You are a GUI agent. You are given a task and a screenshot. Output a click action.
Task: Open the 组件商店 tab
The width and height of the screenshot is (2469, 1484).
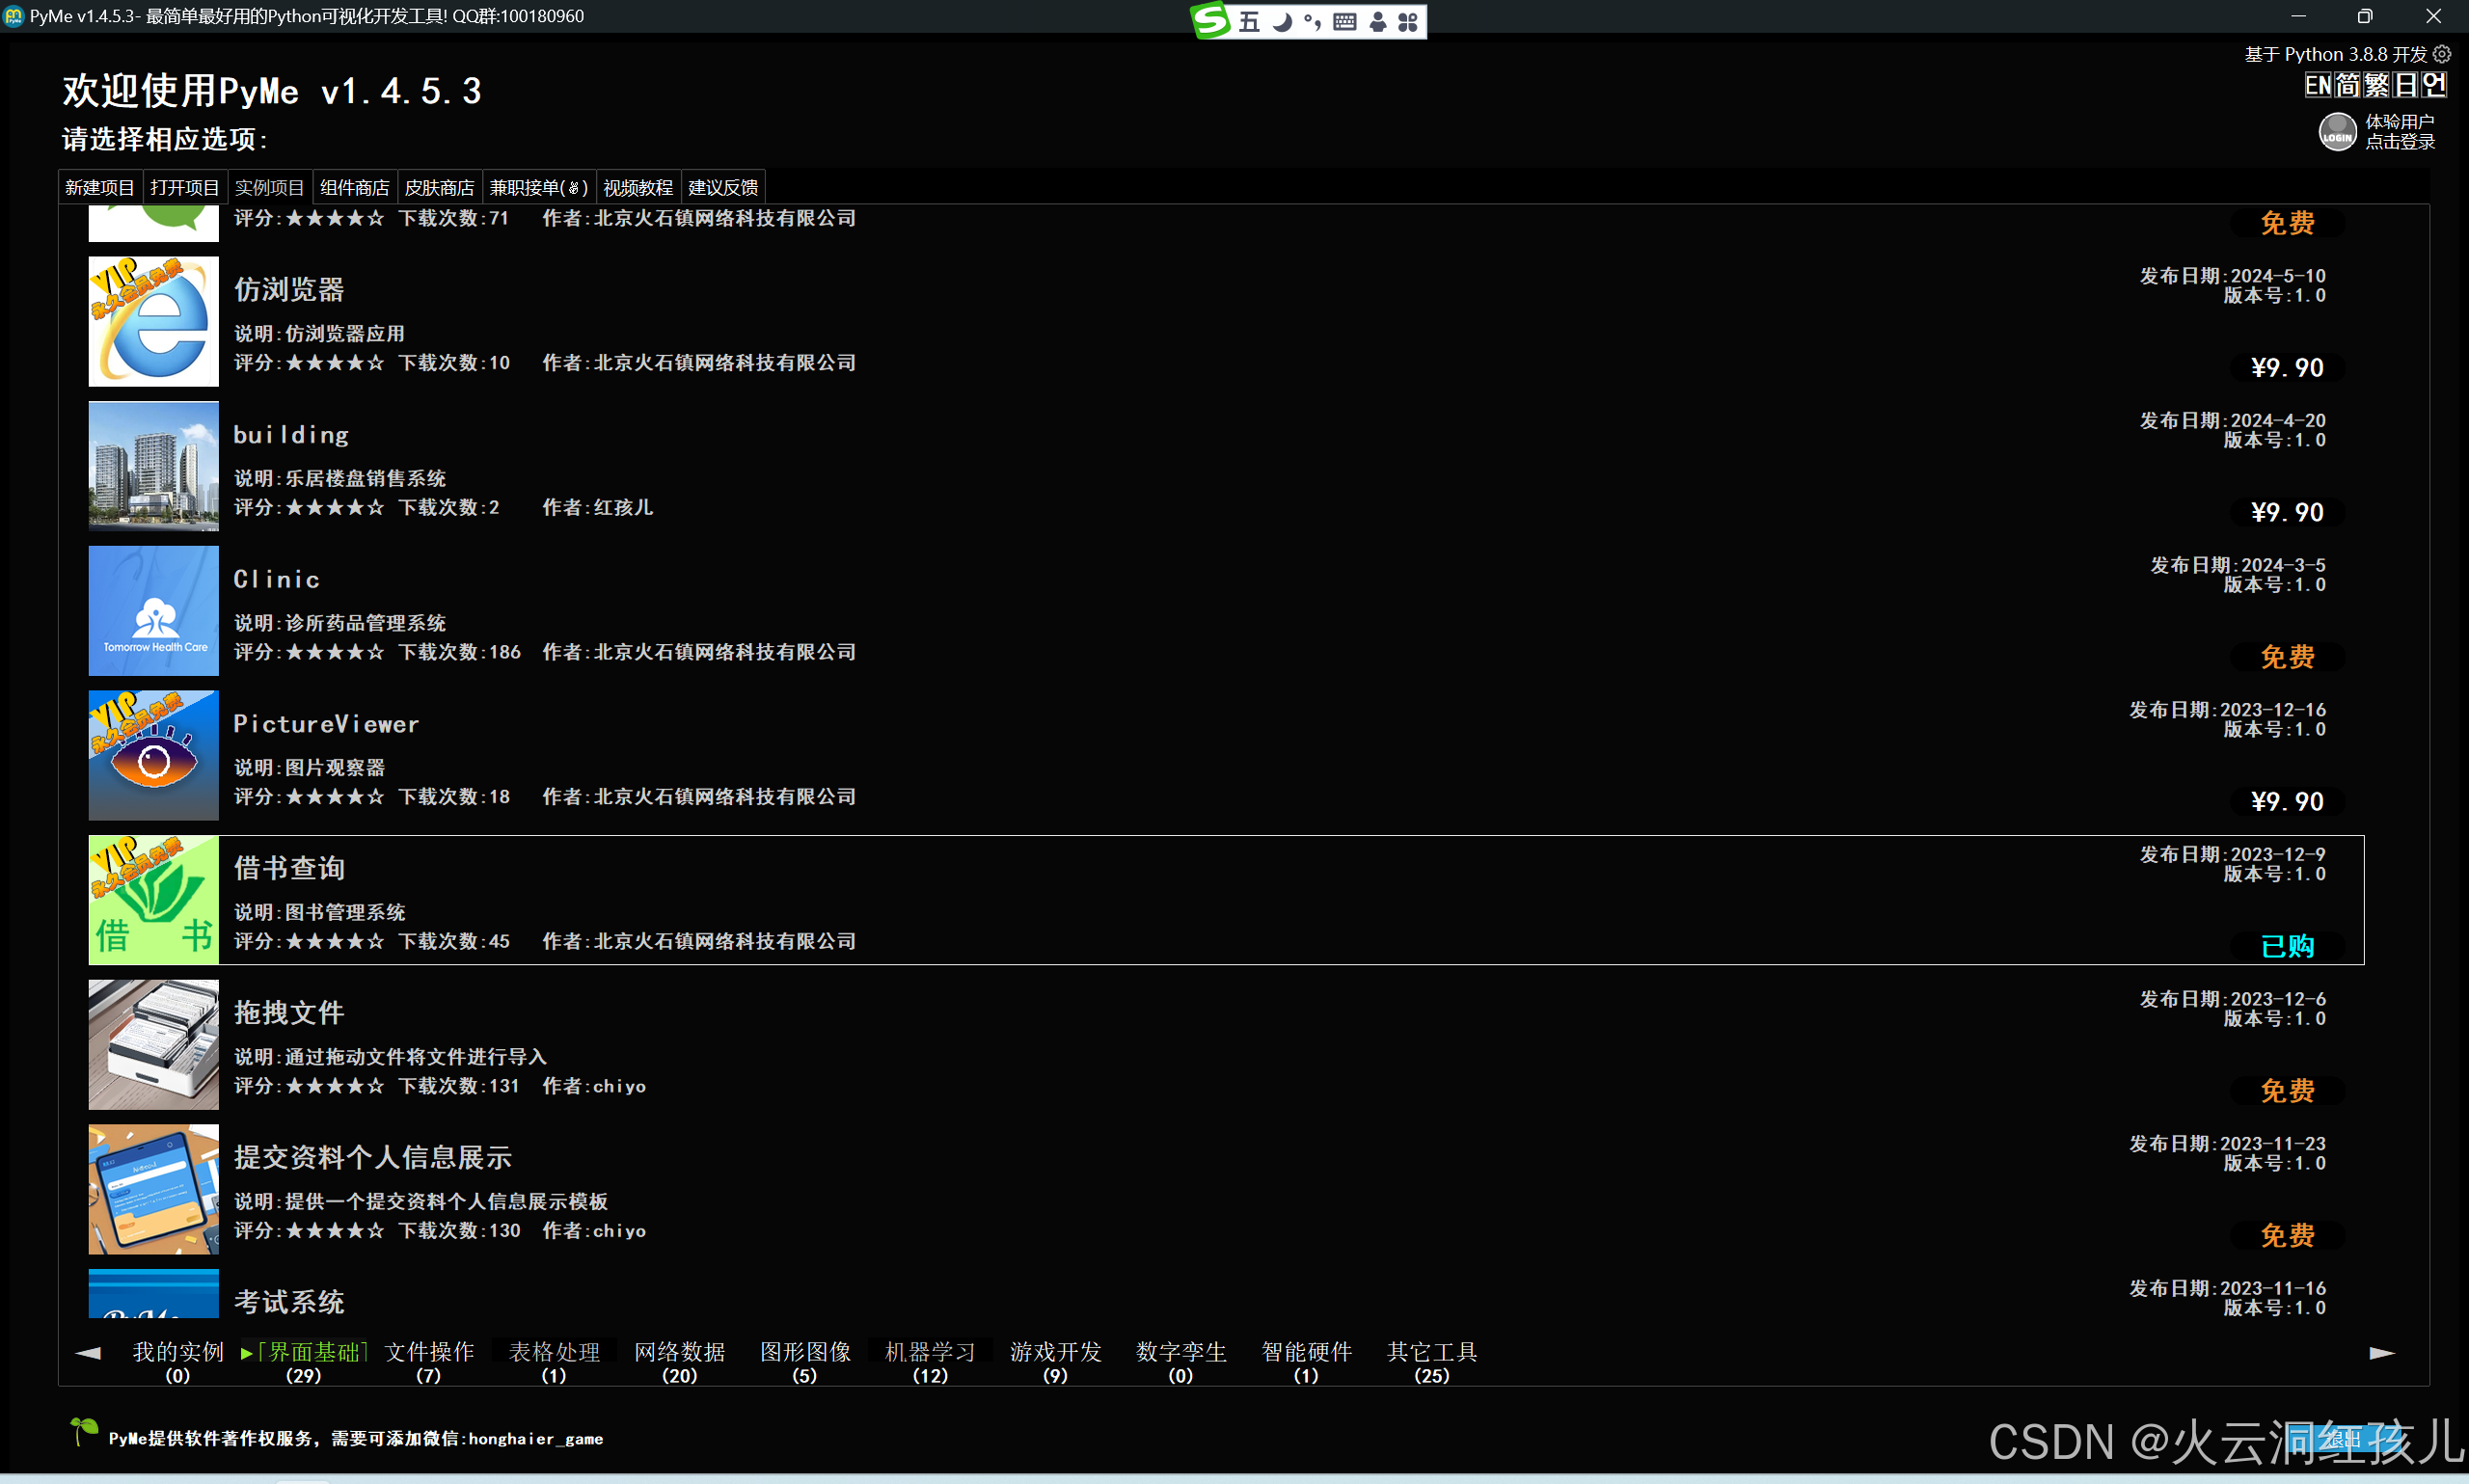pyautogui.click(x=354, y=188)
